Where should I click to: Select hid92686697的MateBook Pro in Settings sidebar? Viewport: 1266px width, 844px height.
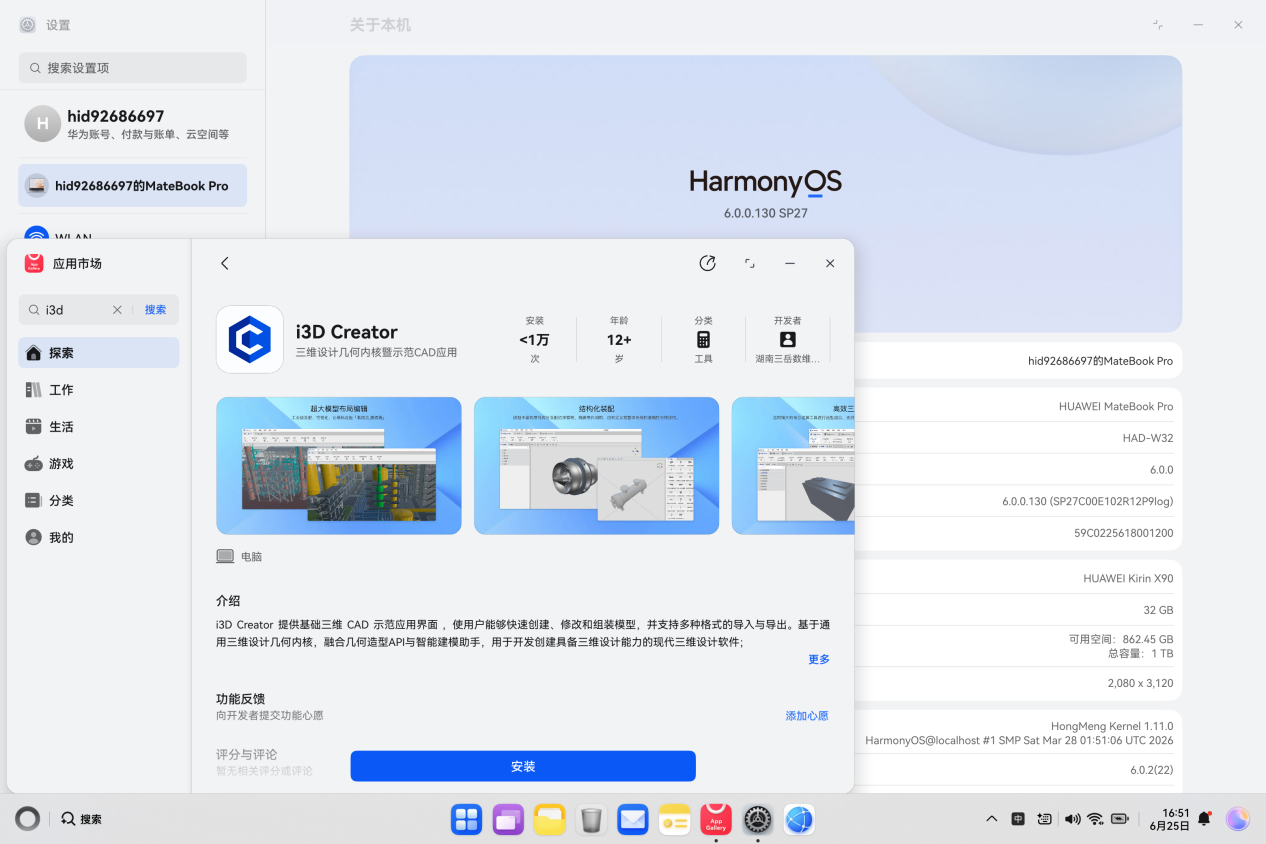coord(133,186)
